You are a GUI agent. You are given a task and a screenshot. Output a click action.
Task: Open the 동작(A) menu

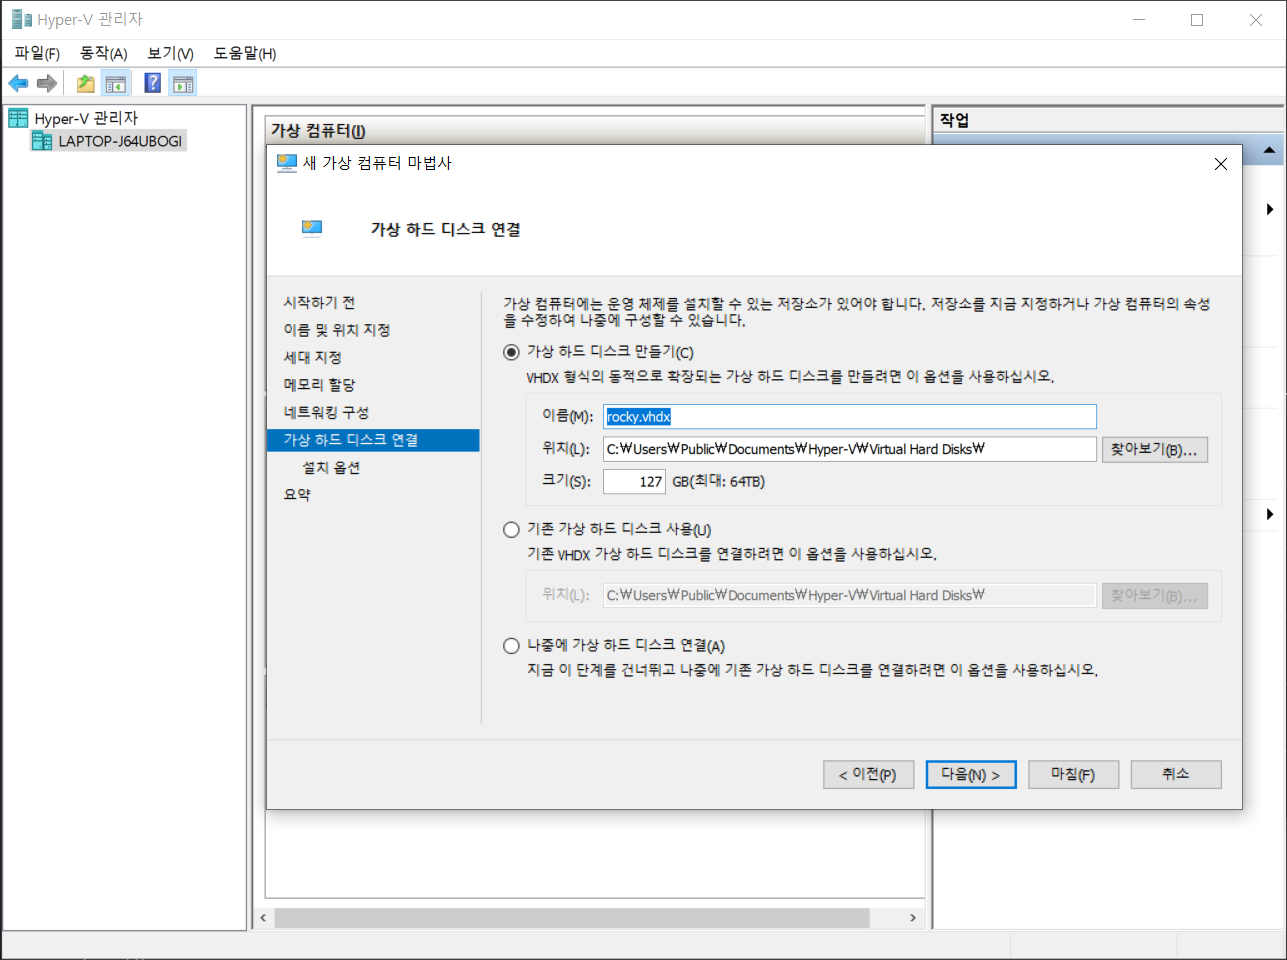(104, 53)
